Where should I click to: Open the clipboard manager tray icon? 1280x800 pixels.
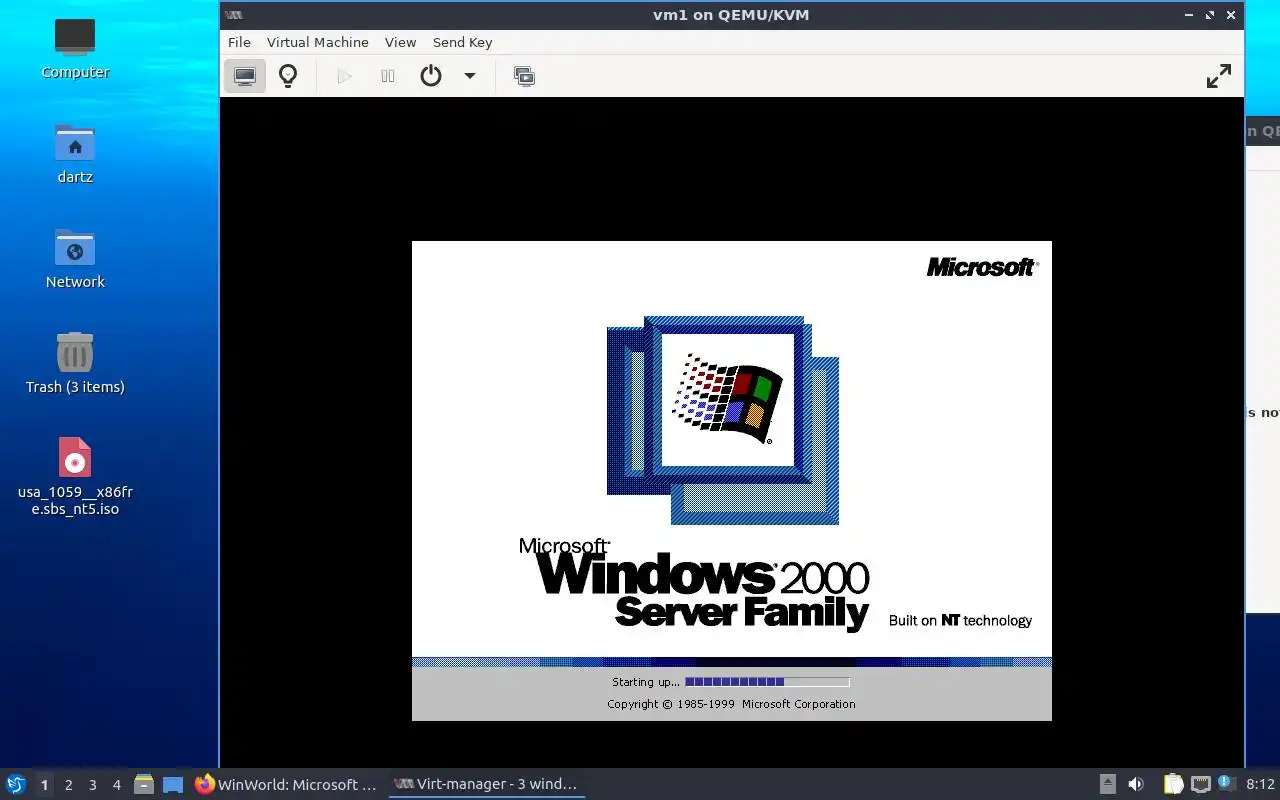(1173, 785)
